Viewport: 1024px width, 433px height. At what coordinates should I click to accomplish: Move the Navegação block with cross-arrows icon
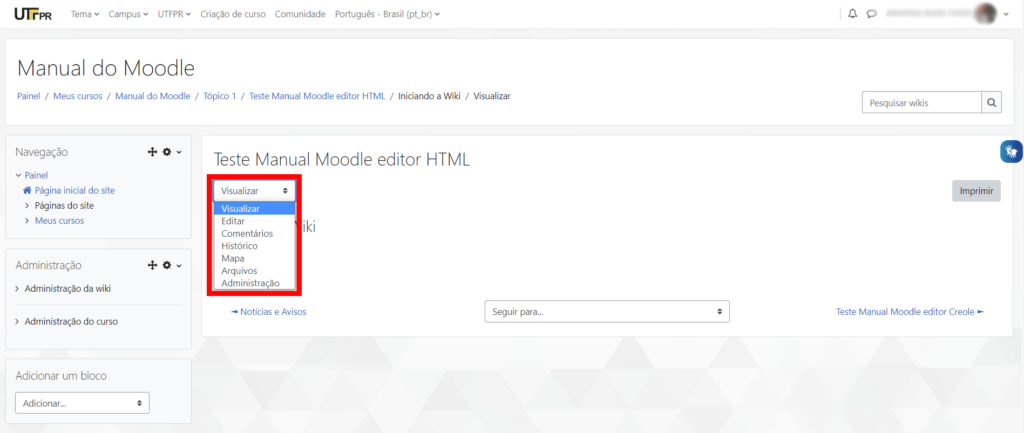coord(152,152)
